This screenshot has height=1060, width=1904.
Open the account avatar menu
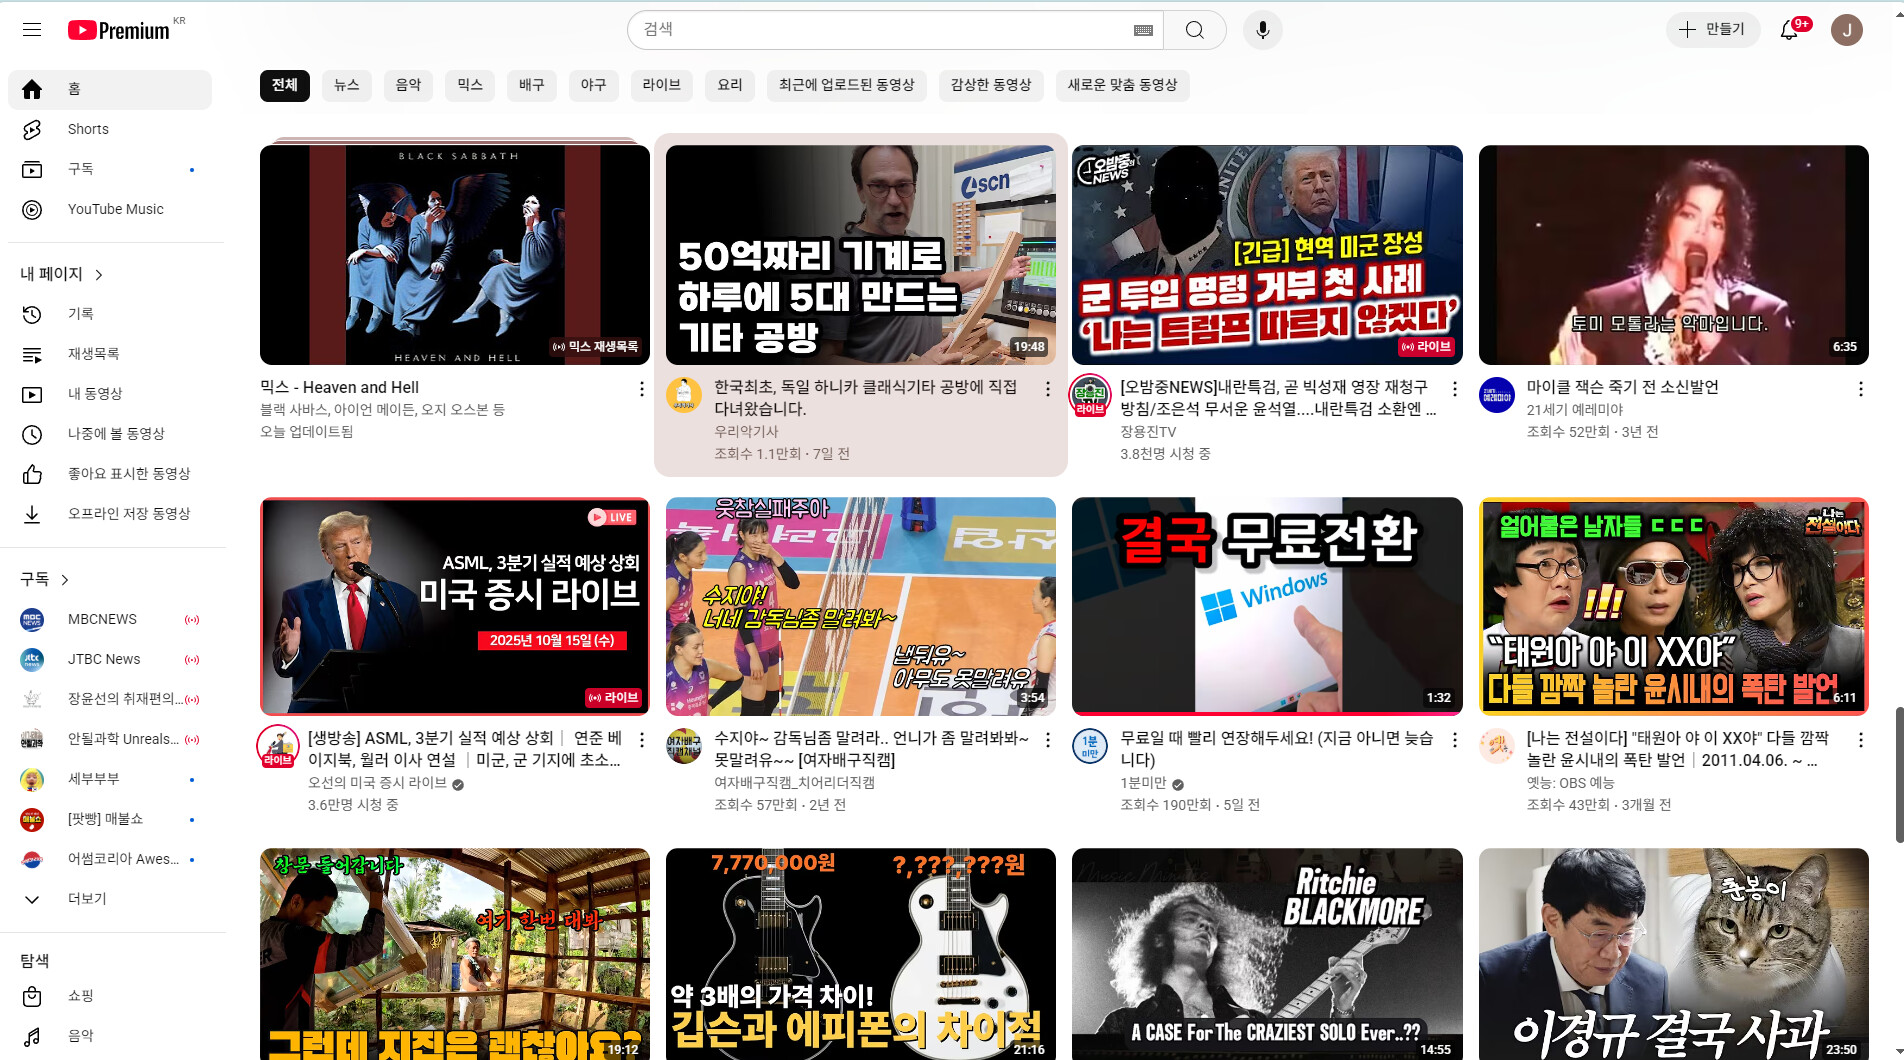(x=1847, y=30)
